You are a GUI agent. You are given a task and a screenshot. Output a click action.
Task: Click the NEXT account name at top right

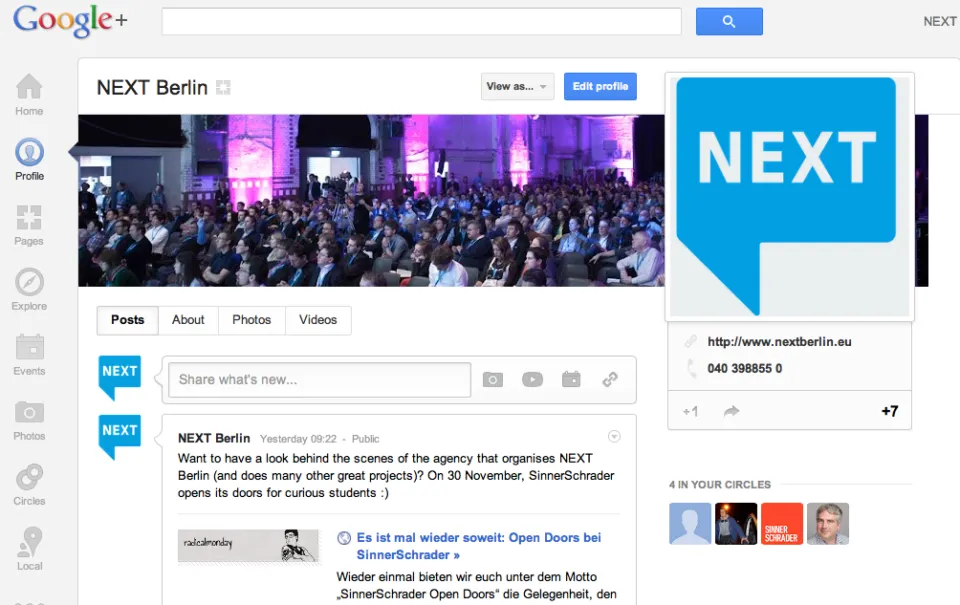tap(940, 21)
